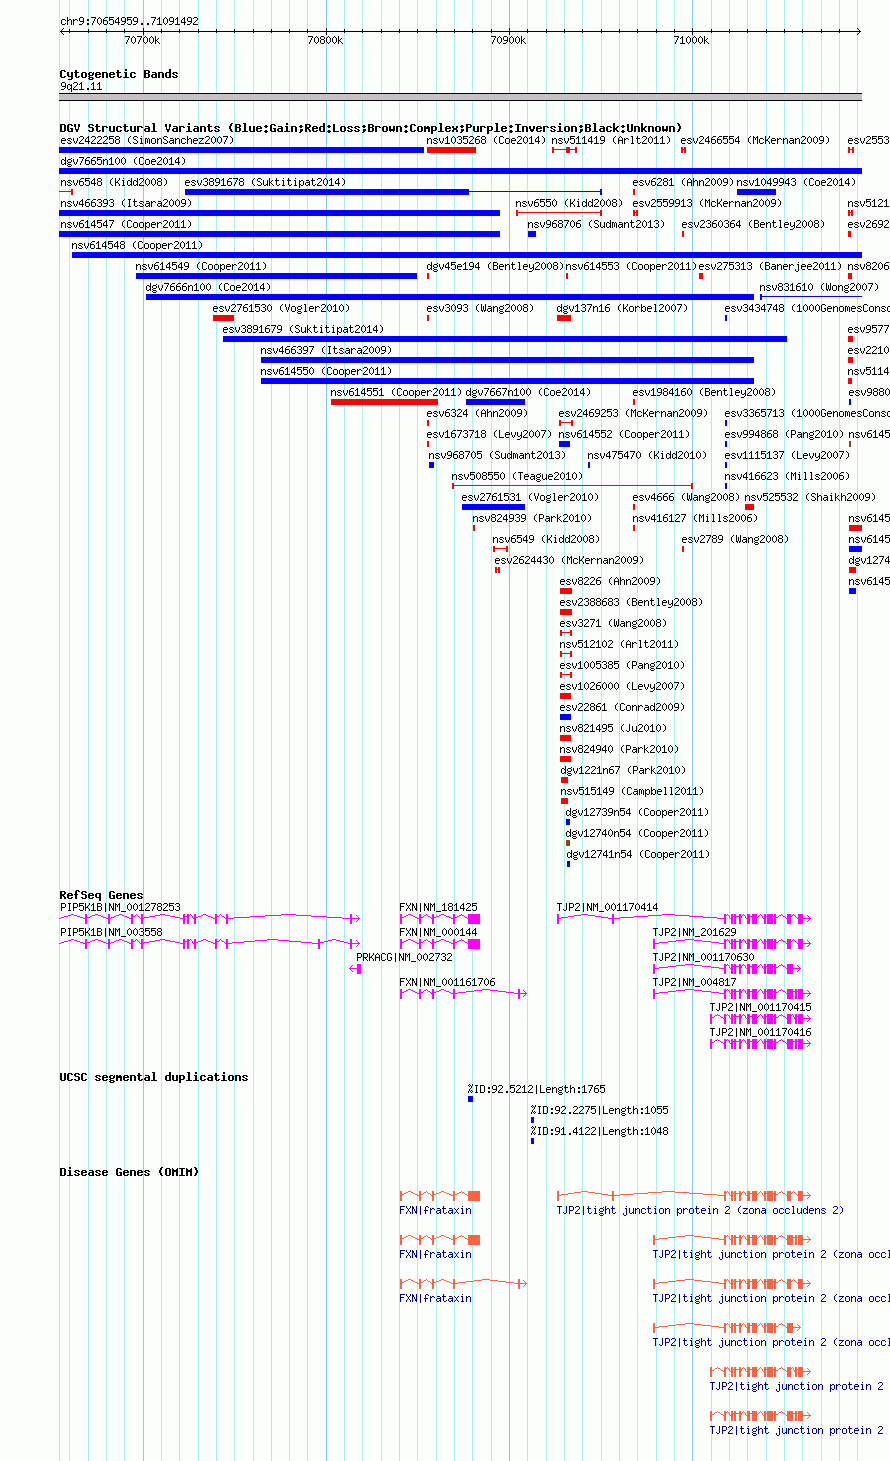Click the 70800k ruler tick label
This screenshot has height=1461, width=890.
(325, 41)
